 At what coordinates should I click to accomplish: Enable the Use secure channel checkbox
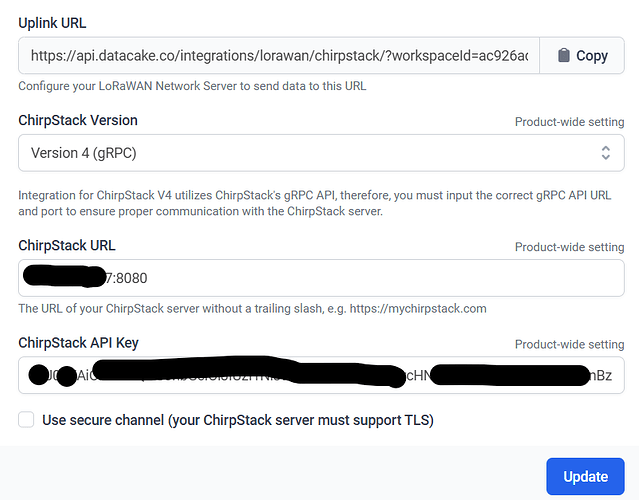[x=26, y=420]
